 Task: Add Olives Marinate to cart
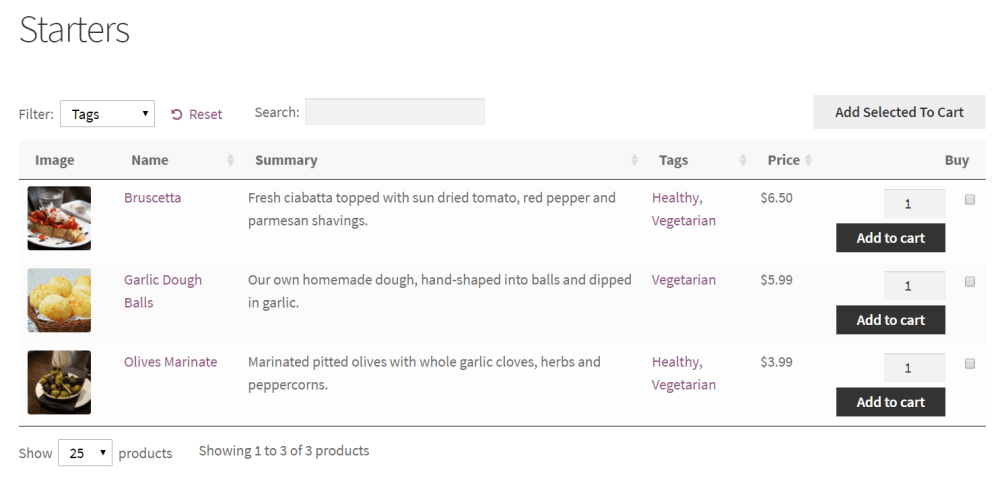click(890, 402)
